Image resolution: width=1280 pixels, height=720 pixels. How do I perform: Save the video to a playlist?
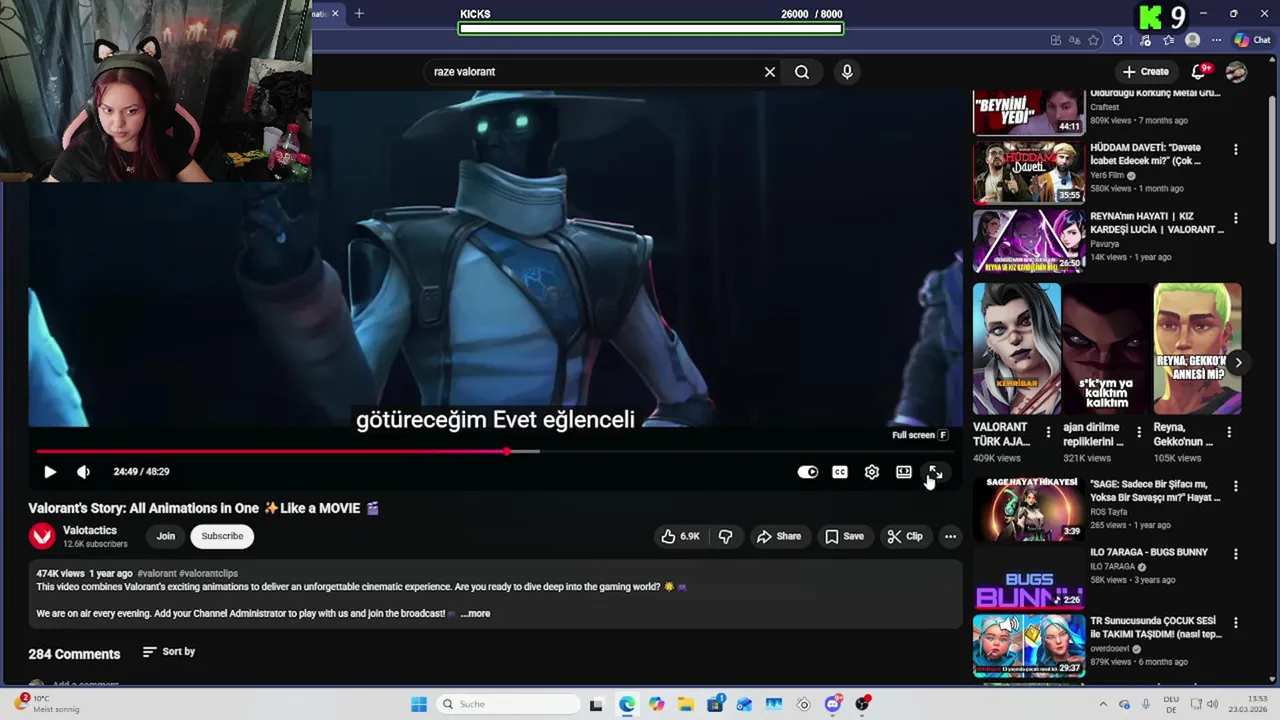tap(845, 536)
